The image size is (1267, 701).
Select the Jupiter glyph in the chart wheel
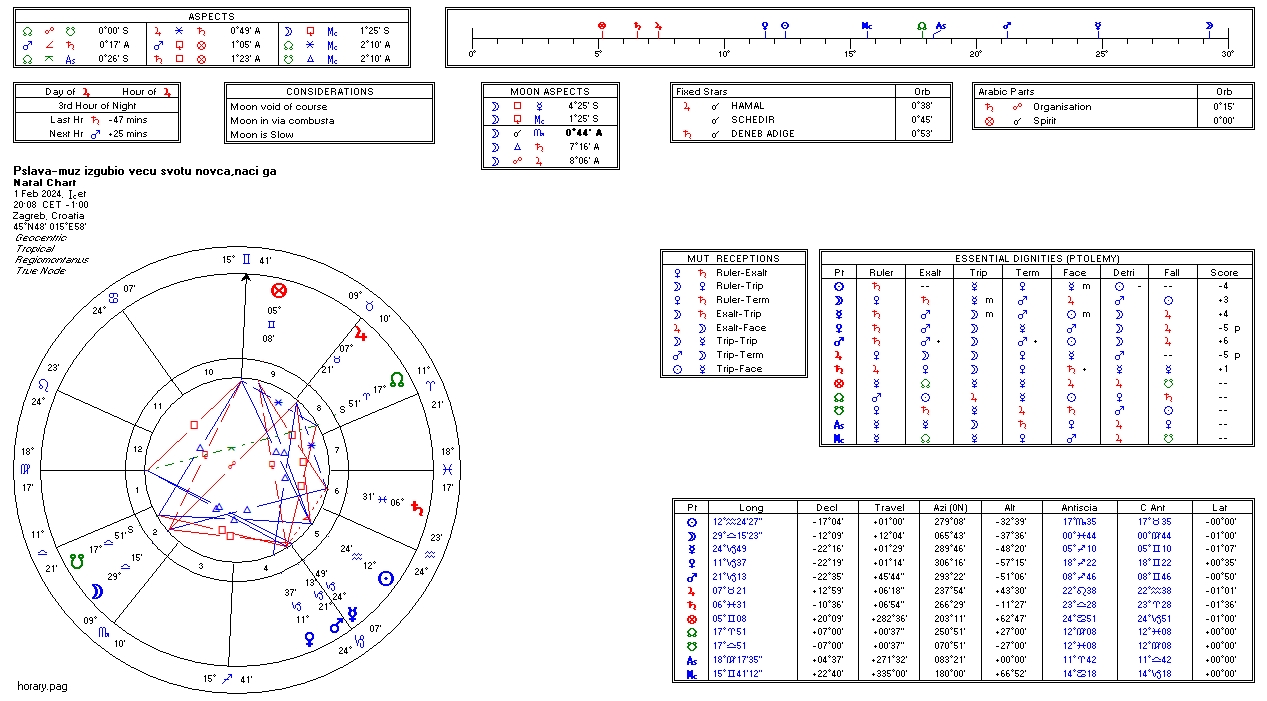pyautogui.click(x=360, y=335)
